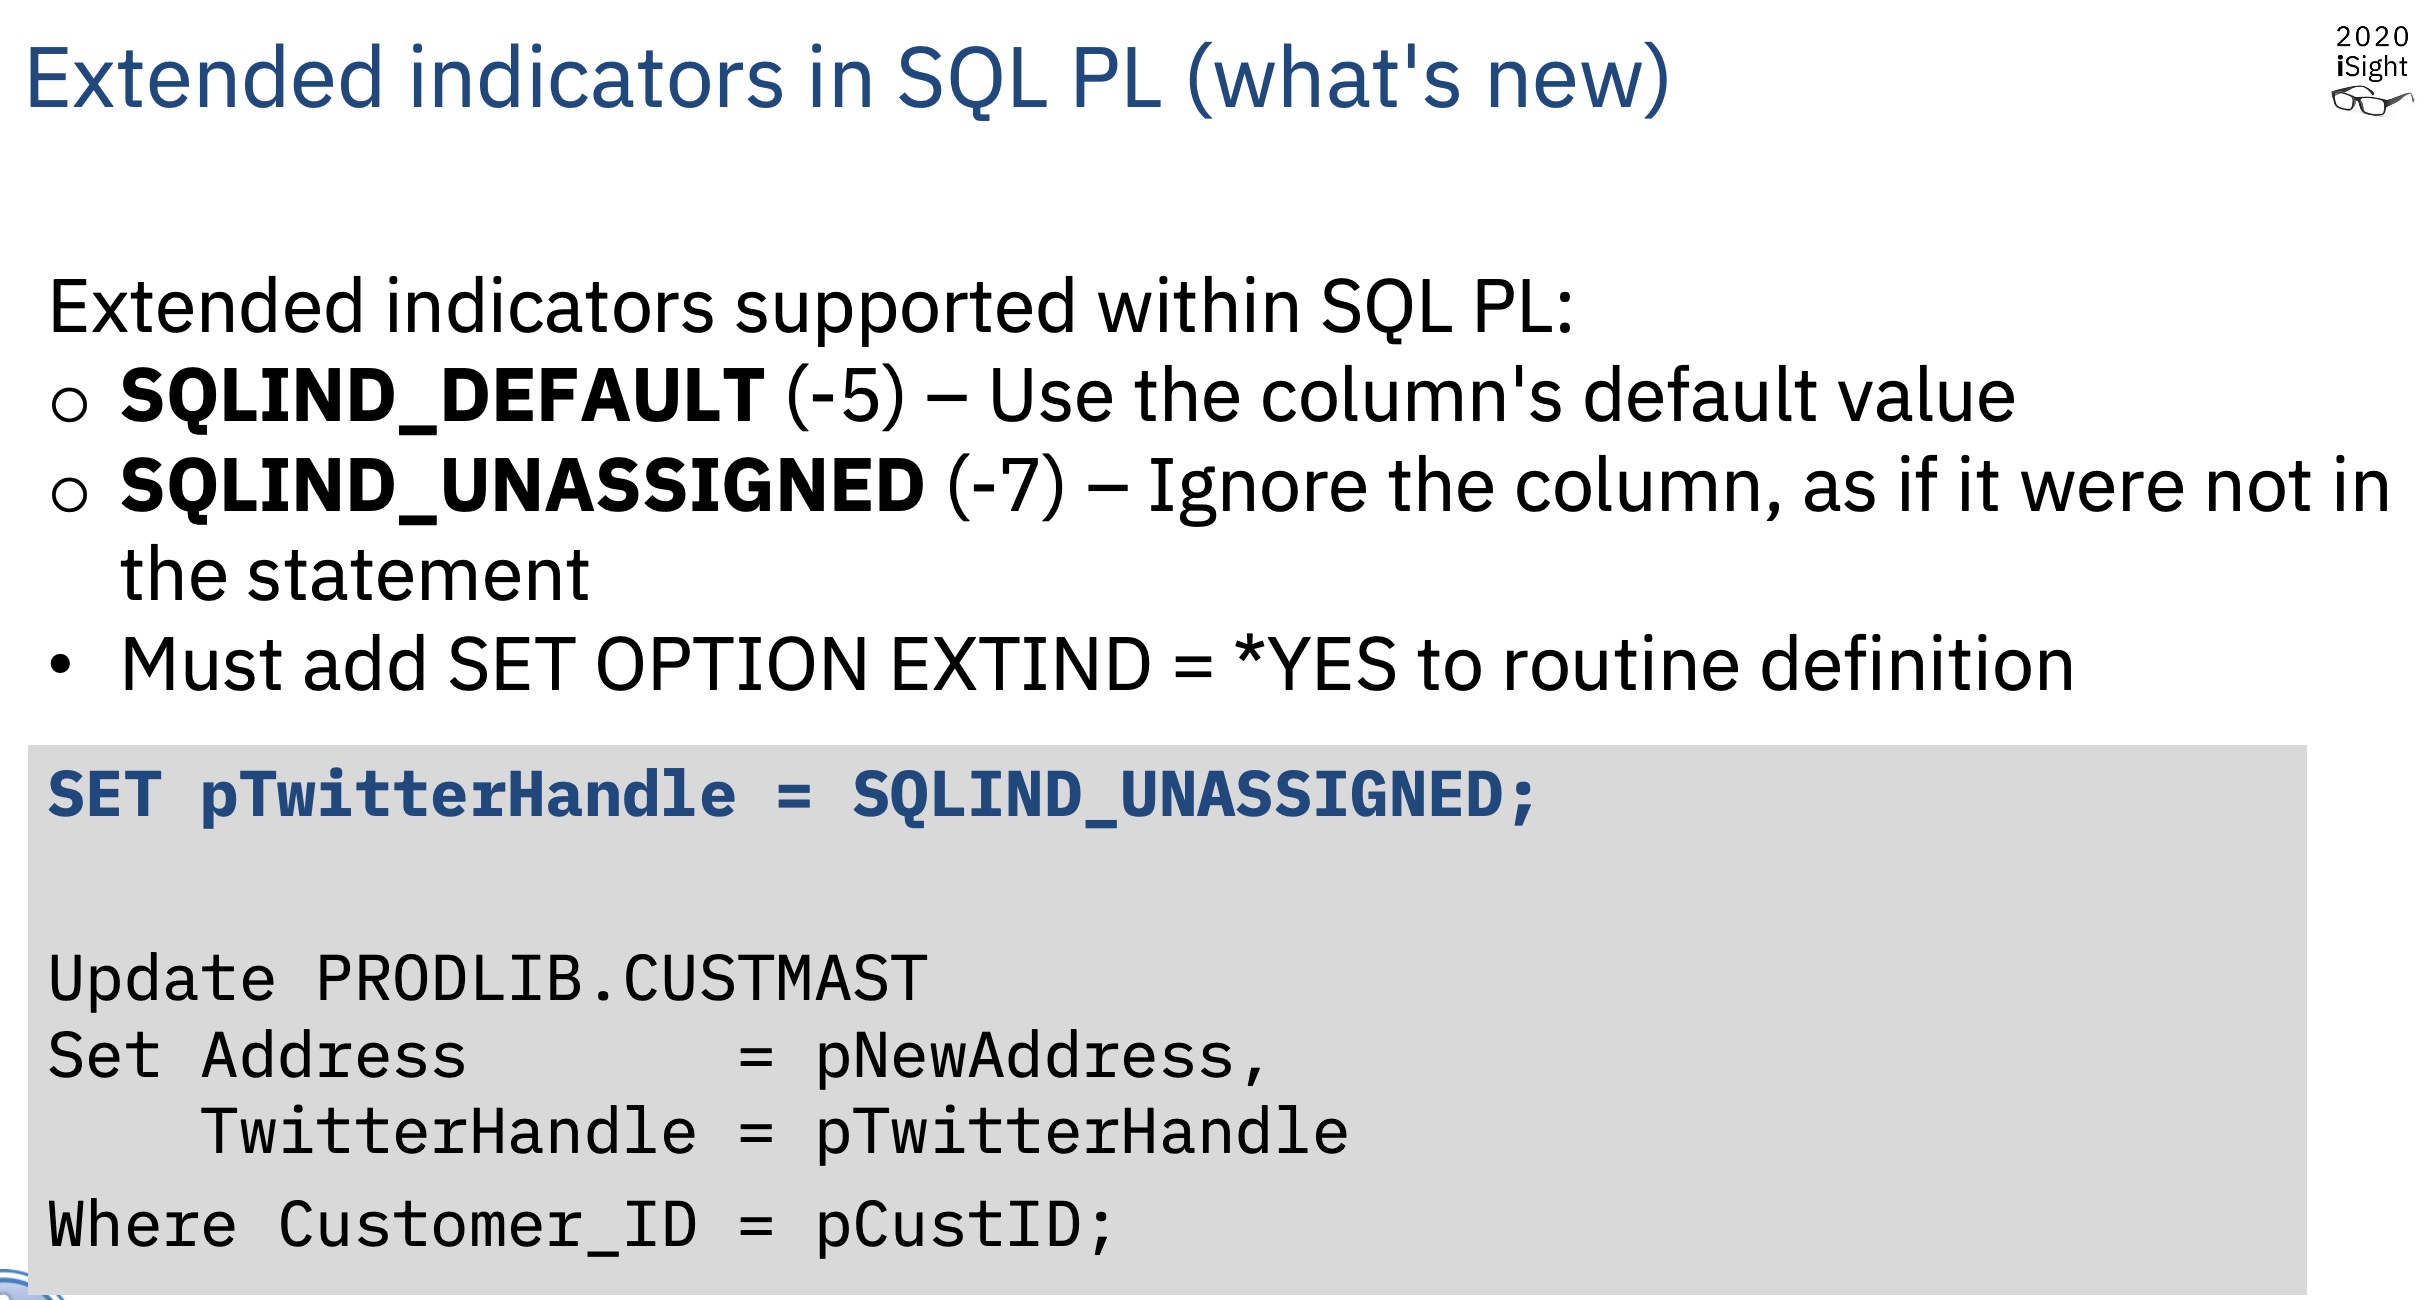
Task: Click the iSight glasses logo icon
Action: [x=2372, y=101]
